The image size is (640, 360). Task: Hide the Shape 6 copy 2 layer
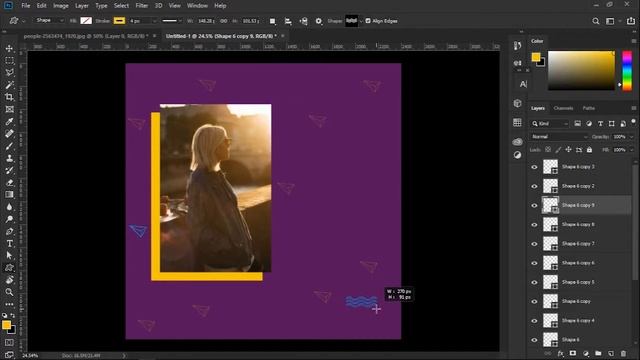534,186
